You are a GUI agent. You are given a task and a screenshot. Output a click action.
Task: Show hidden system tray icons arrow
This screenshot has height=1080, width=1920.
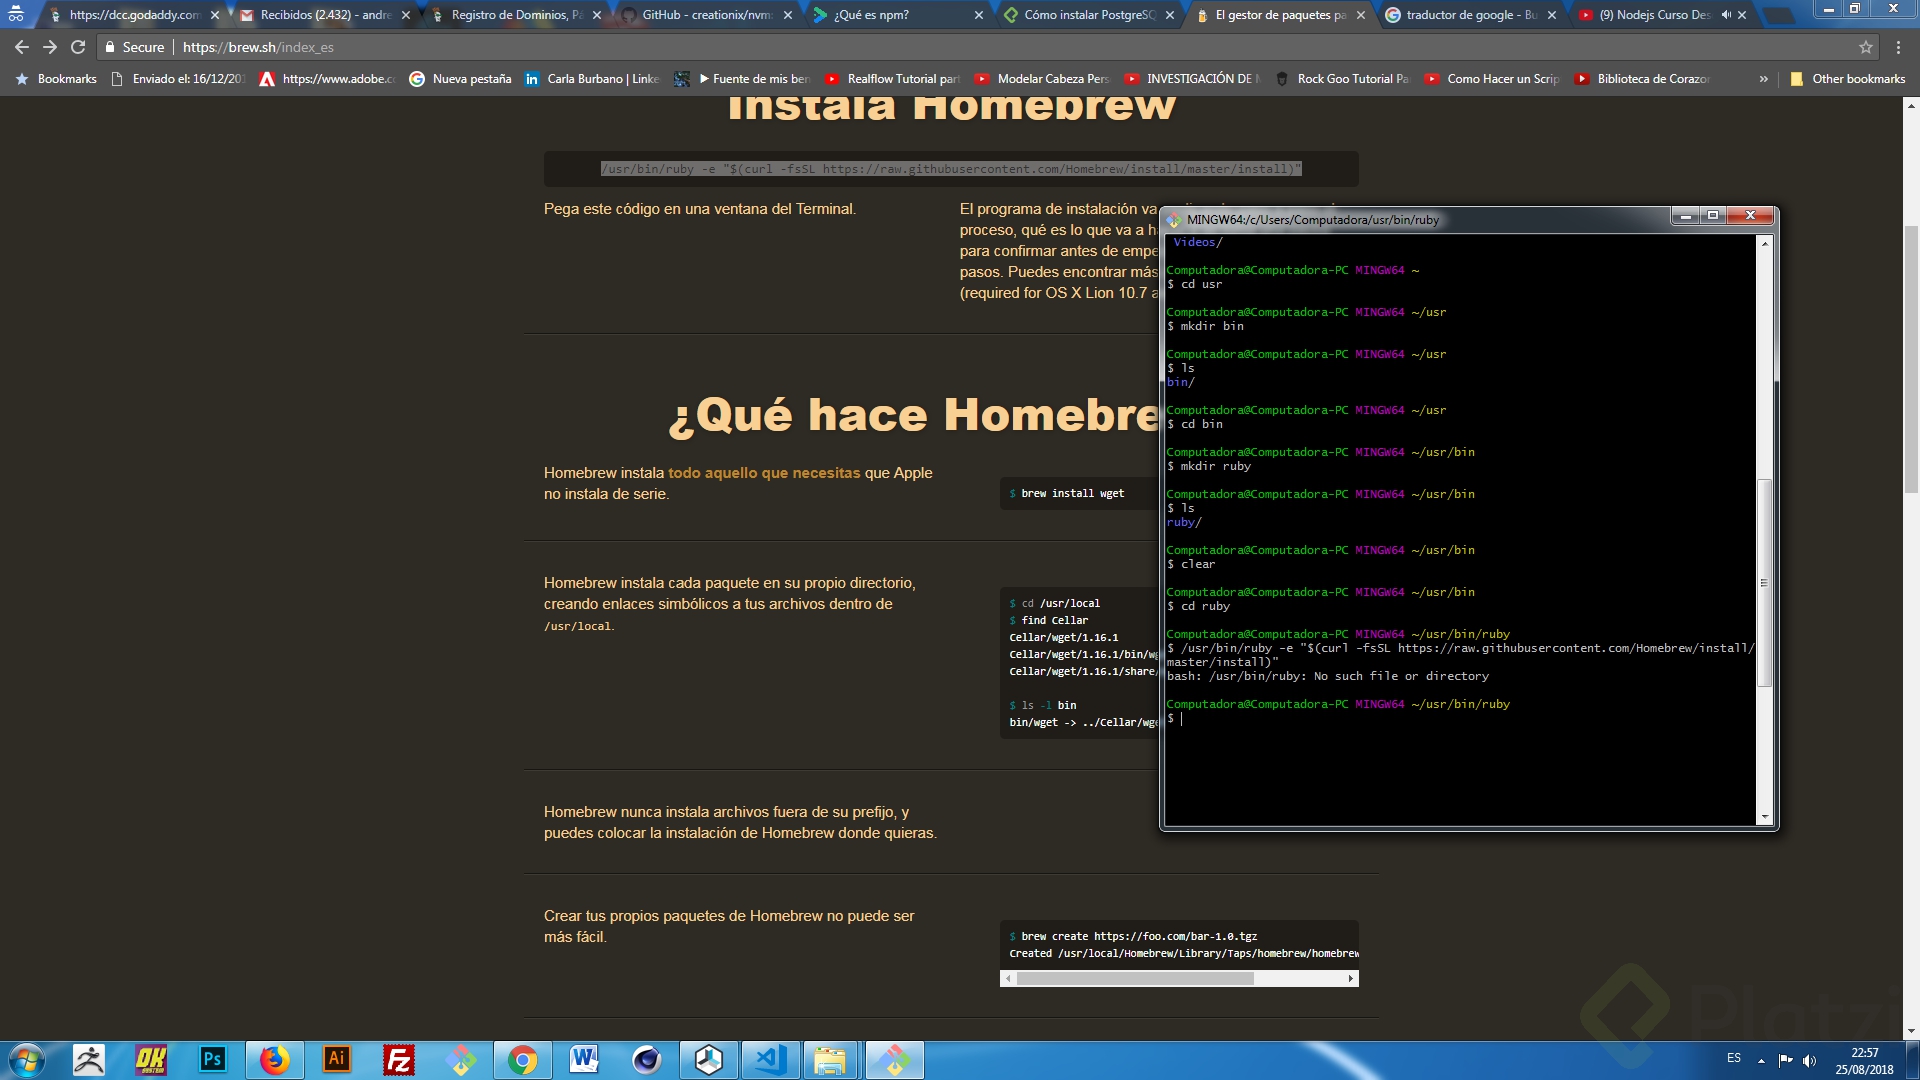pyautogui.click(x=1760, y=1060)
